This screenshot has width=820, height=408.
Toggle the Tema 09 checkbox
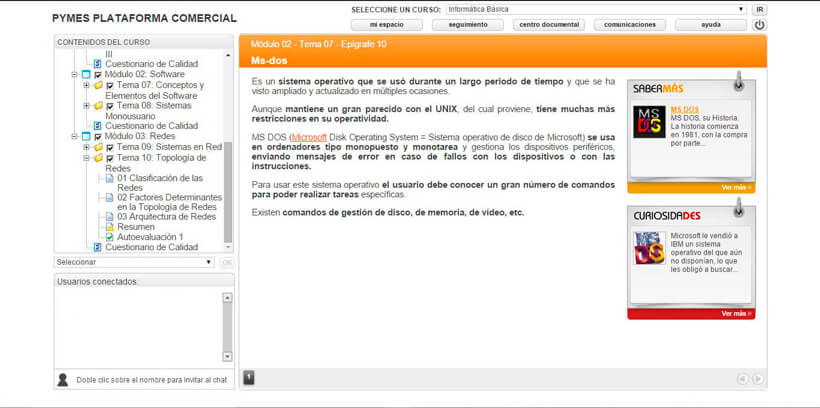pos(110,148)
